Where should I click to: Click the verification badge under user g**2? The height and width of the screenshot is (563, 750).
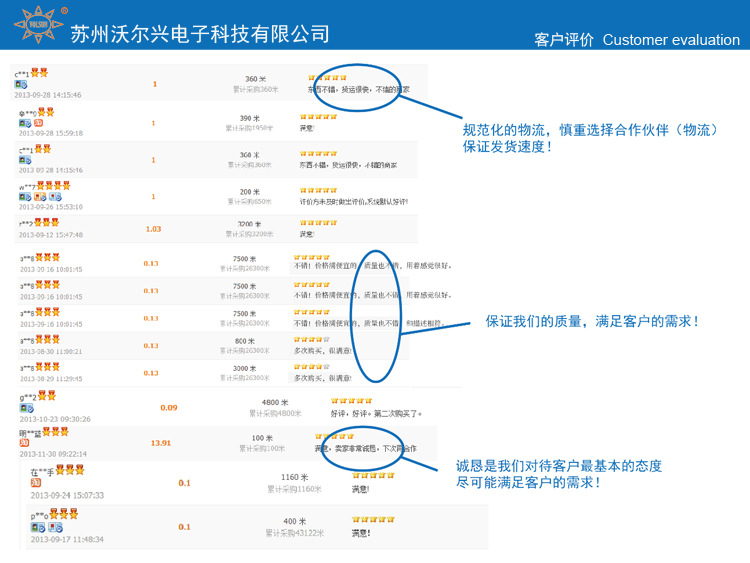pyautogui.click(x=24, y=408)
